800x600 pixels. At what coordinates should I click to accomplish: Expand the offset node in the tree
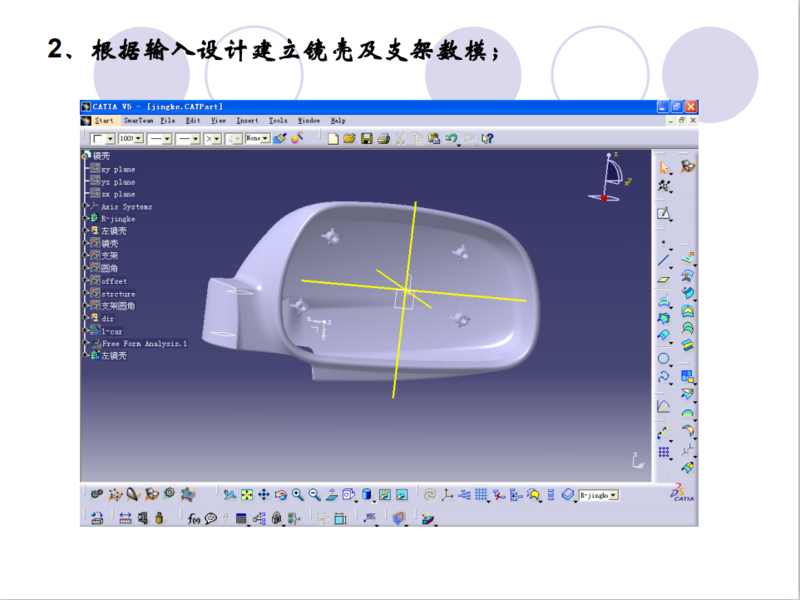88,281
